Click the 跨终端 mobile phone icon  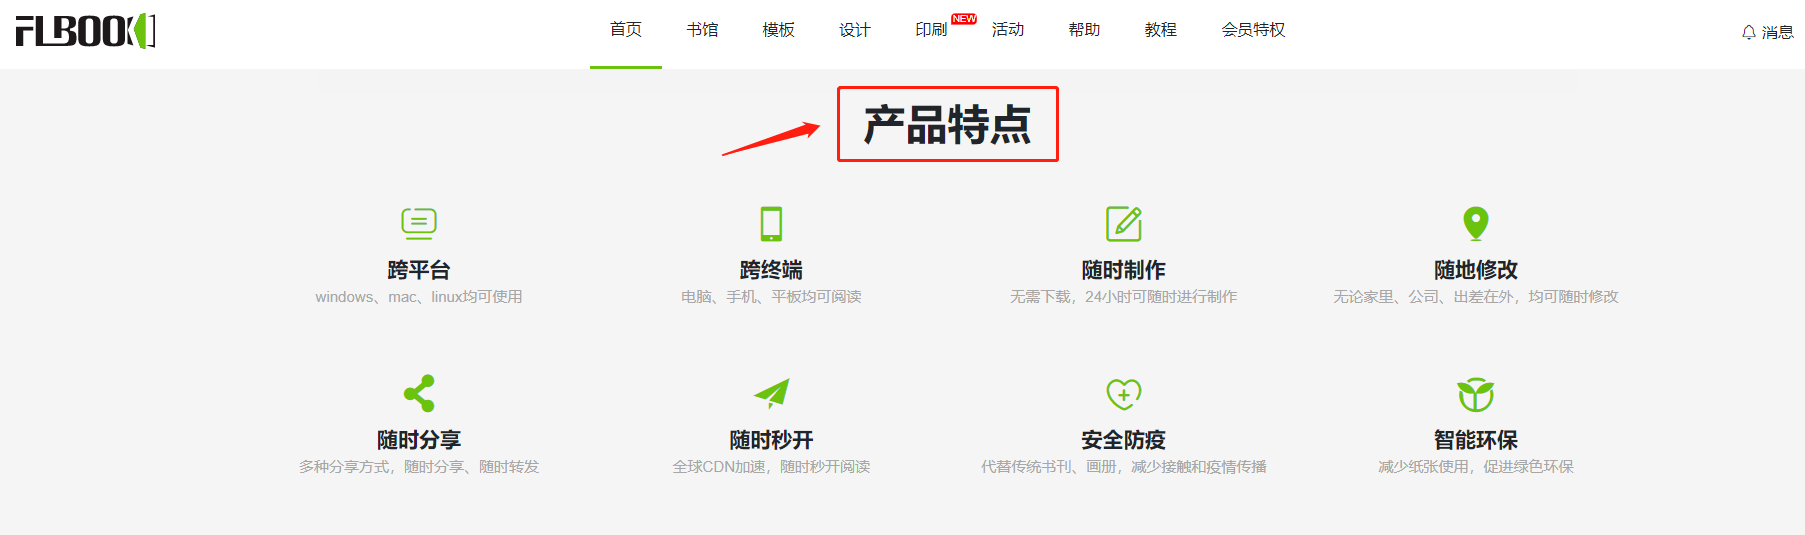click(771, 223)
